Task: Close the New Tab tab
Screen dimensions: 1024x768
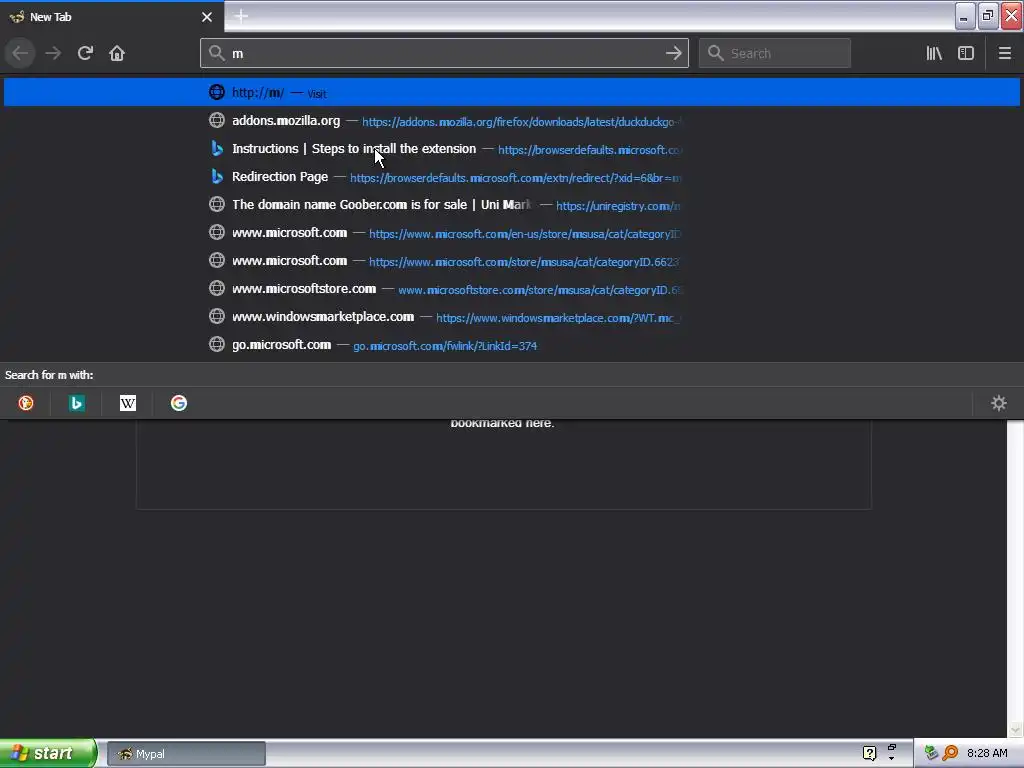Action: click(x=207, y=17)
